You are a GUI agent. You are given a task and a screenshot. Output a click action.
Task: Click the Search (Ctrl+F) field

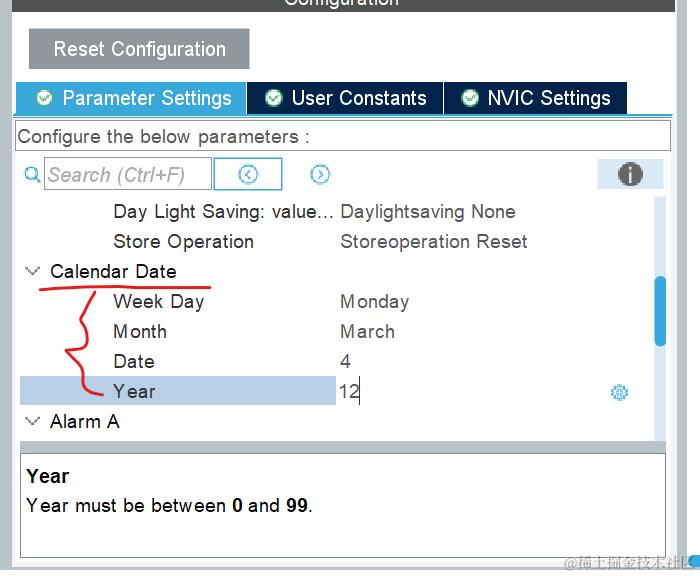pyautogui.click(x=128, y=174)
